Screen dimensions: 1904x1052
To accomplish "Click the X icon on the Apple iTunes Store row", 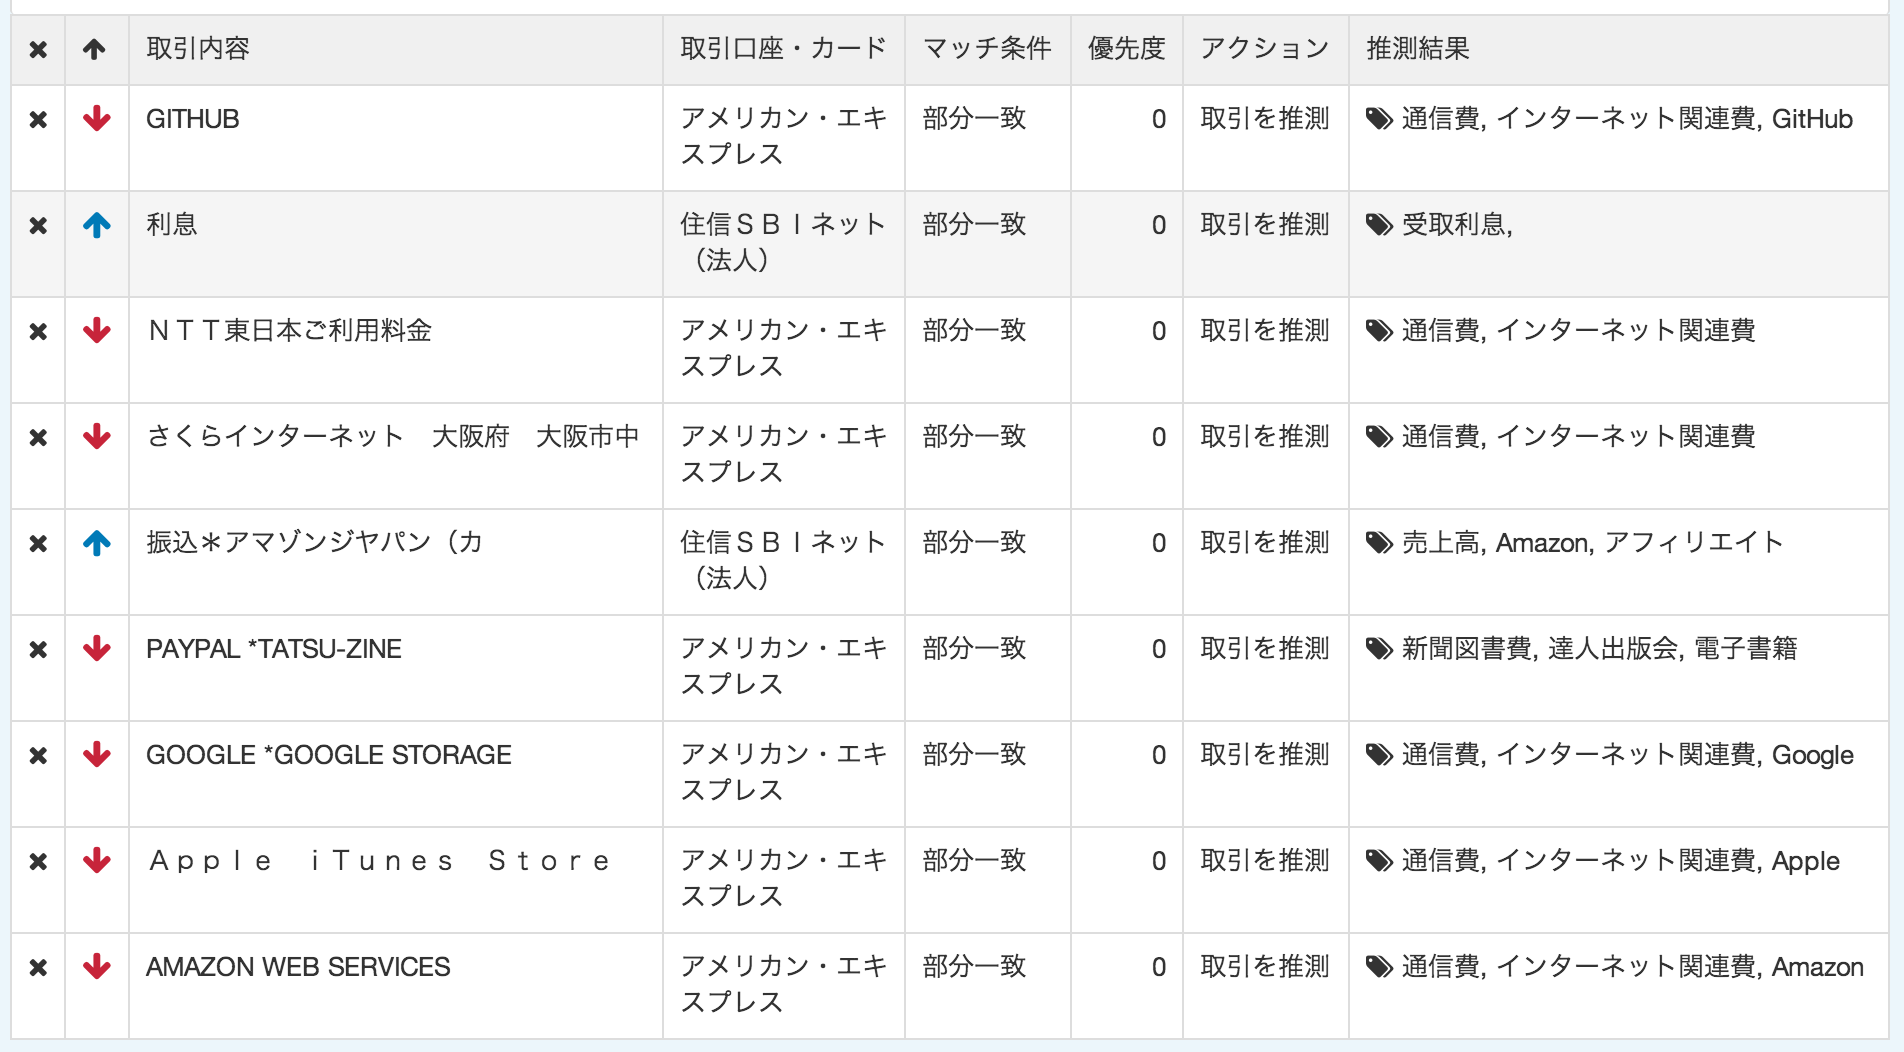I will click(38, 860).
